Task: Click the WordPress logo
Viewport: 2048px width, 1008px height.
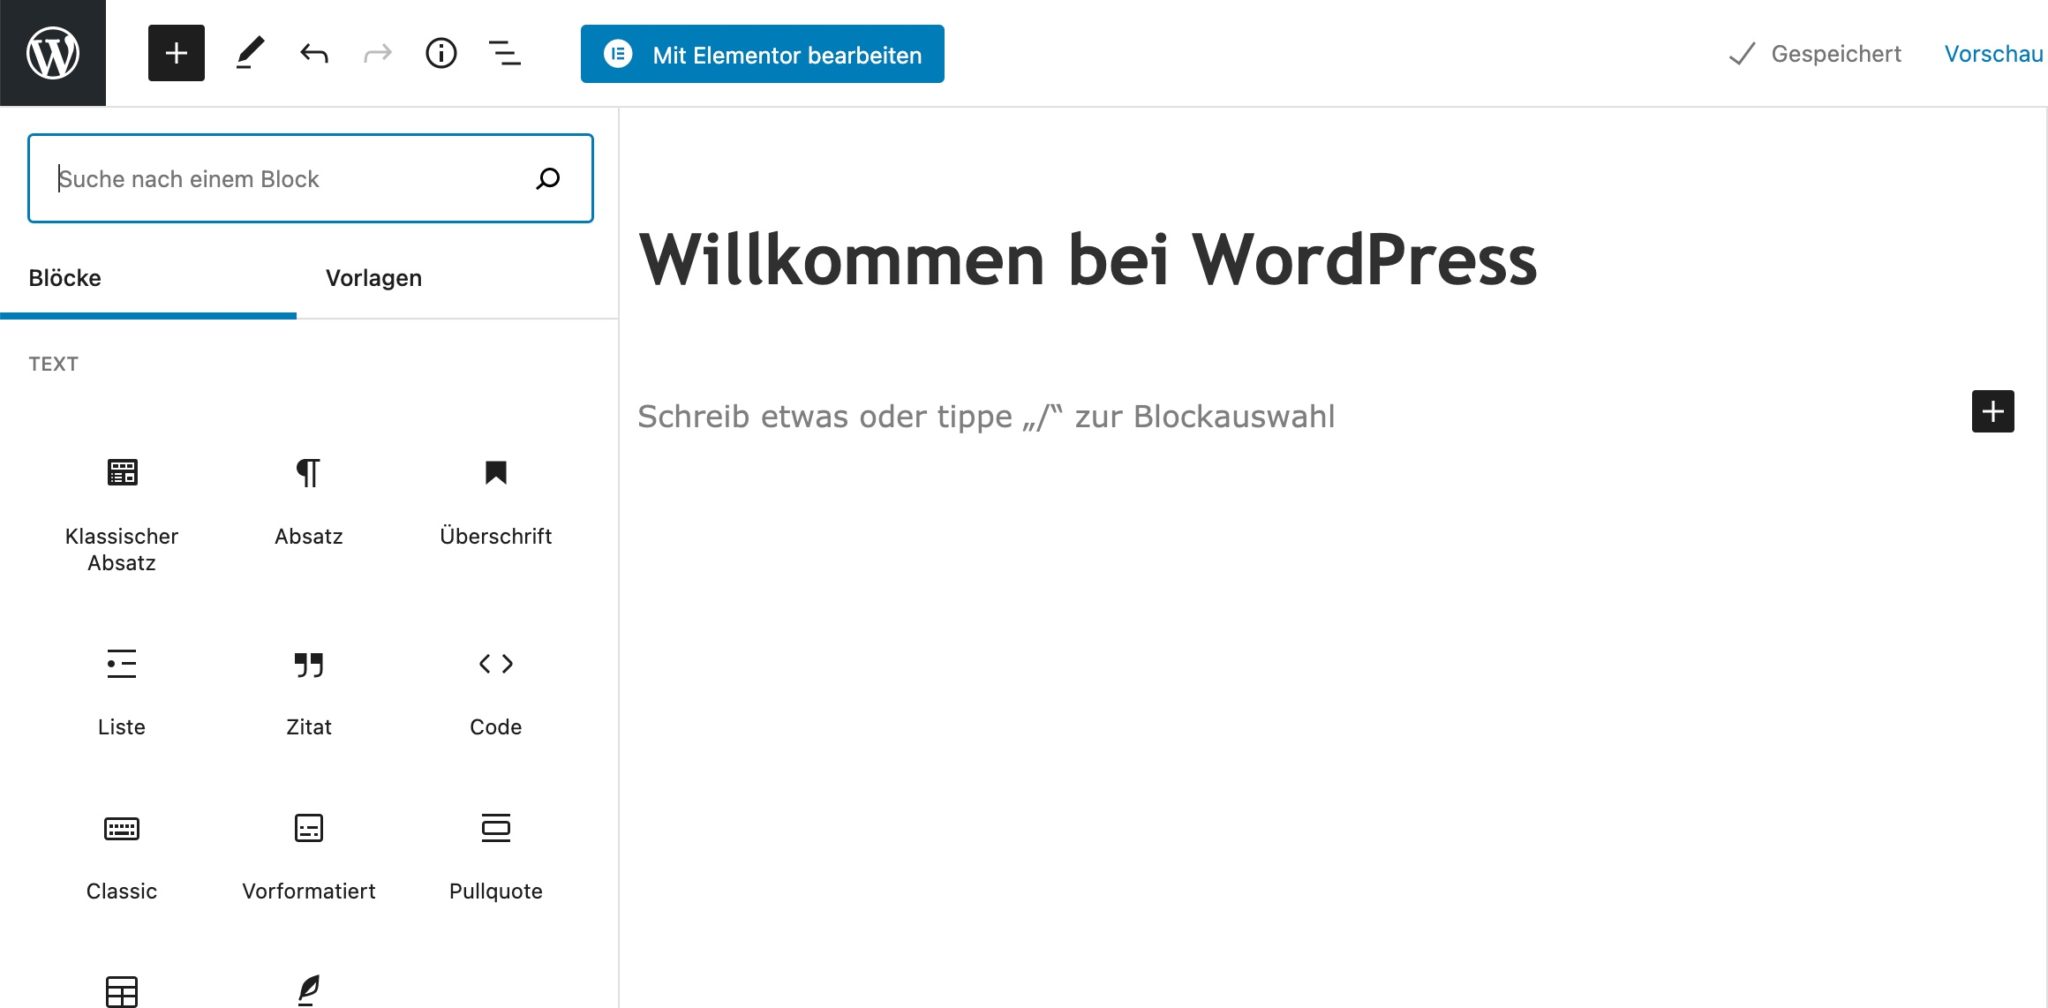Action: tap(52, 52)
